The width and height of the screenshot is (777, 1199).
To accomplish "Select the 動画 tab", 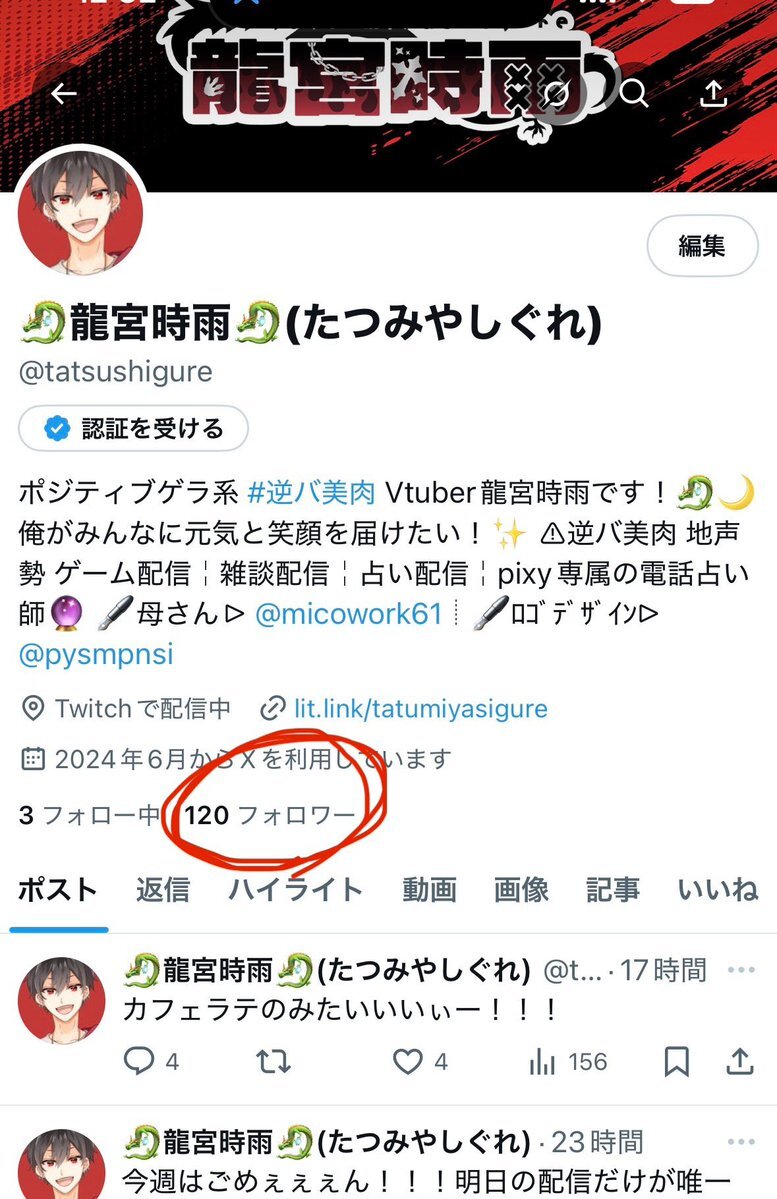I will [x=429, y=890].
